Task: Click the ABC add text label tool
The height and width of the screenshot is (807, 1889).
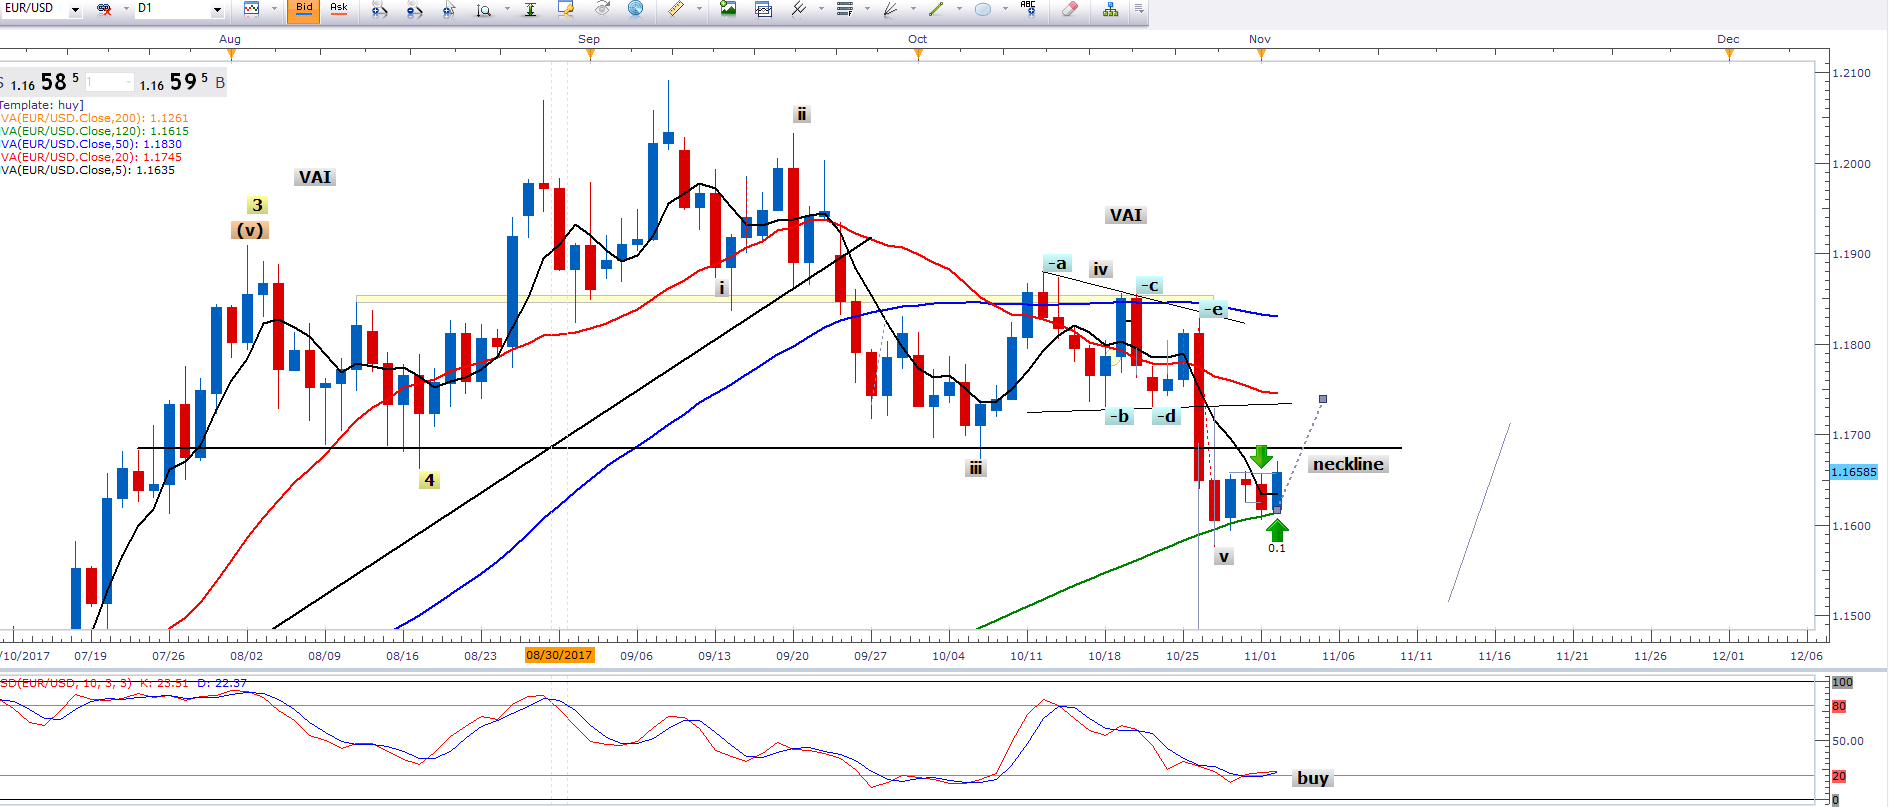Action: (1028, 9)
